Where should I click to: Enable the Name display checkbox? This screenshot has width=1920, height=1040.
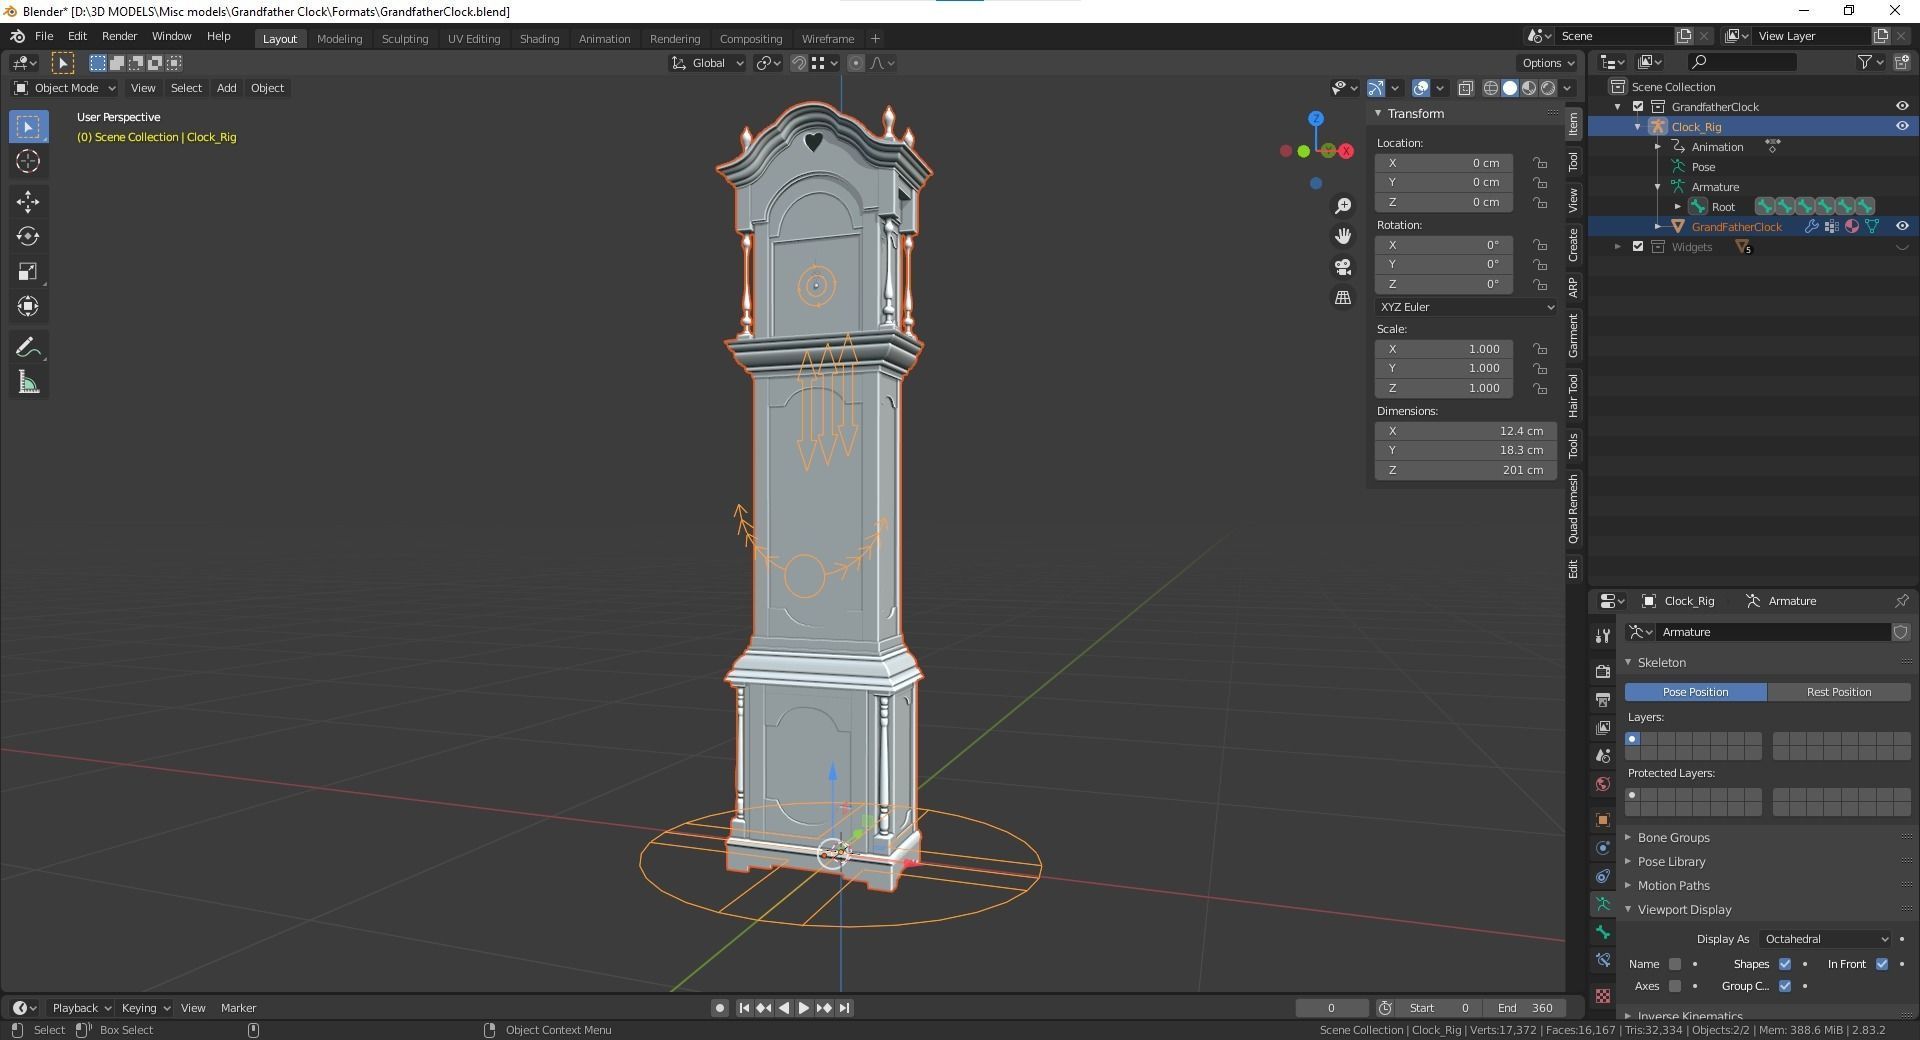coord(1675,964)
